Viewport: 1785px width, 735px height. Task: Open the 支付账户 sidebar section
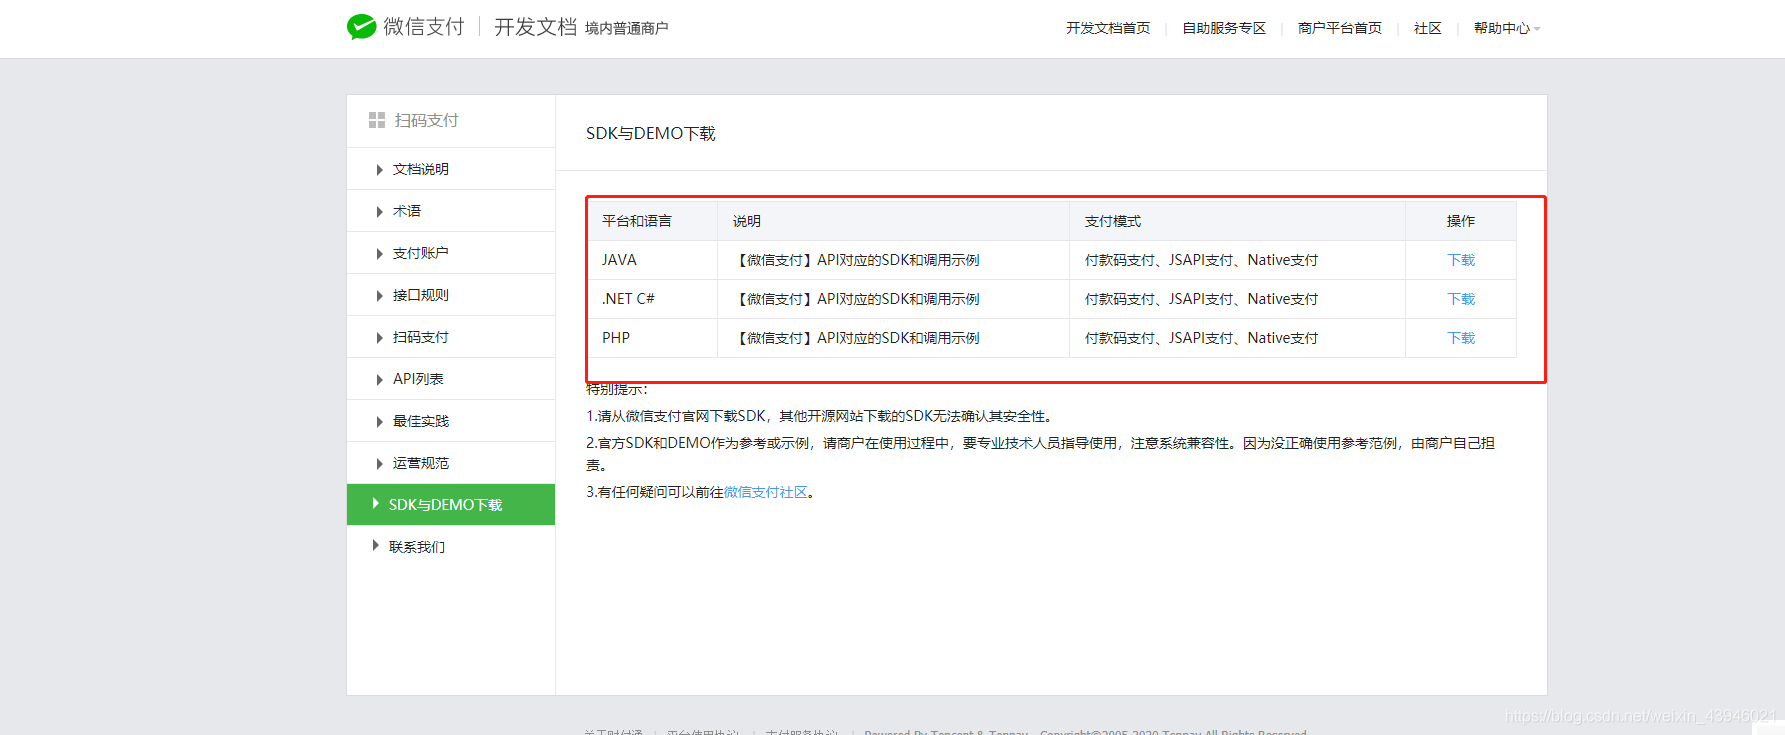pos(451,253)
